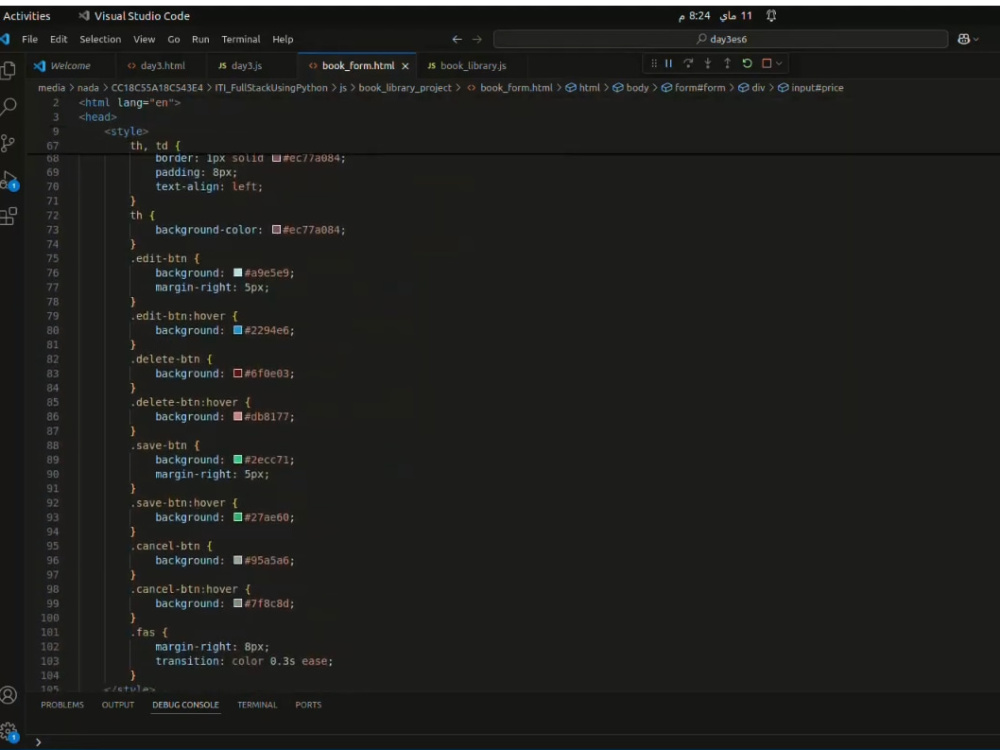Grab the debug toolbar drag handle
Screen dimensions: 1000x750
coord(654,63)
